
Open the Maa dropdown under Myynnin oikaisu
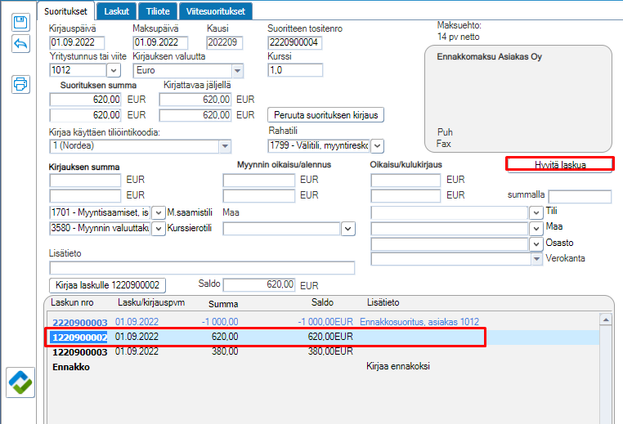click(348, 228)
